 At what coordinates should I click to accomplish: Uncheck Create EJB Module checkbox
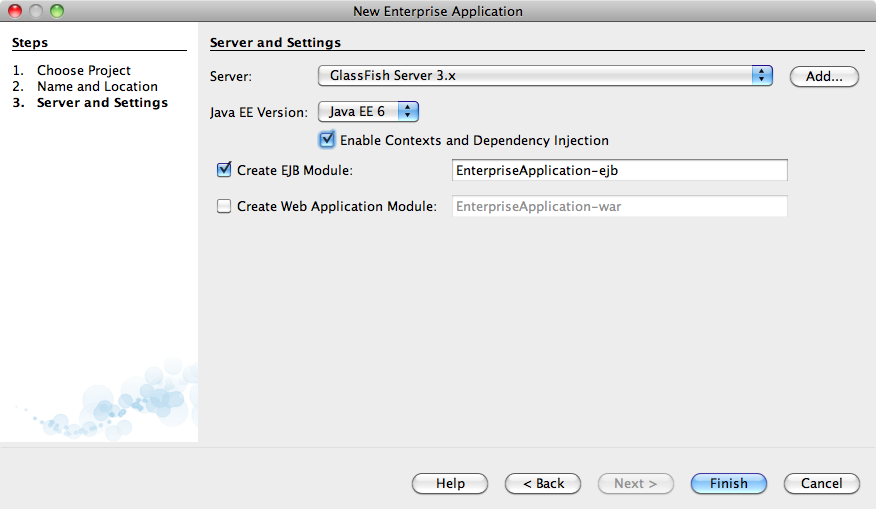click(224, 170)
